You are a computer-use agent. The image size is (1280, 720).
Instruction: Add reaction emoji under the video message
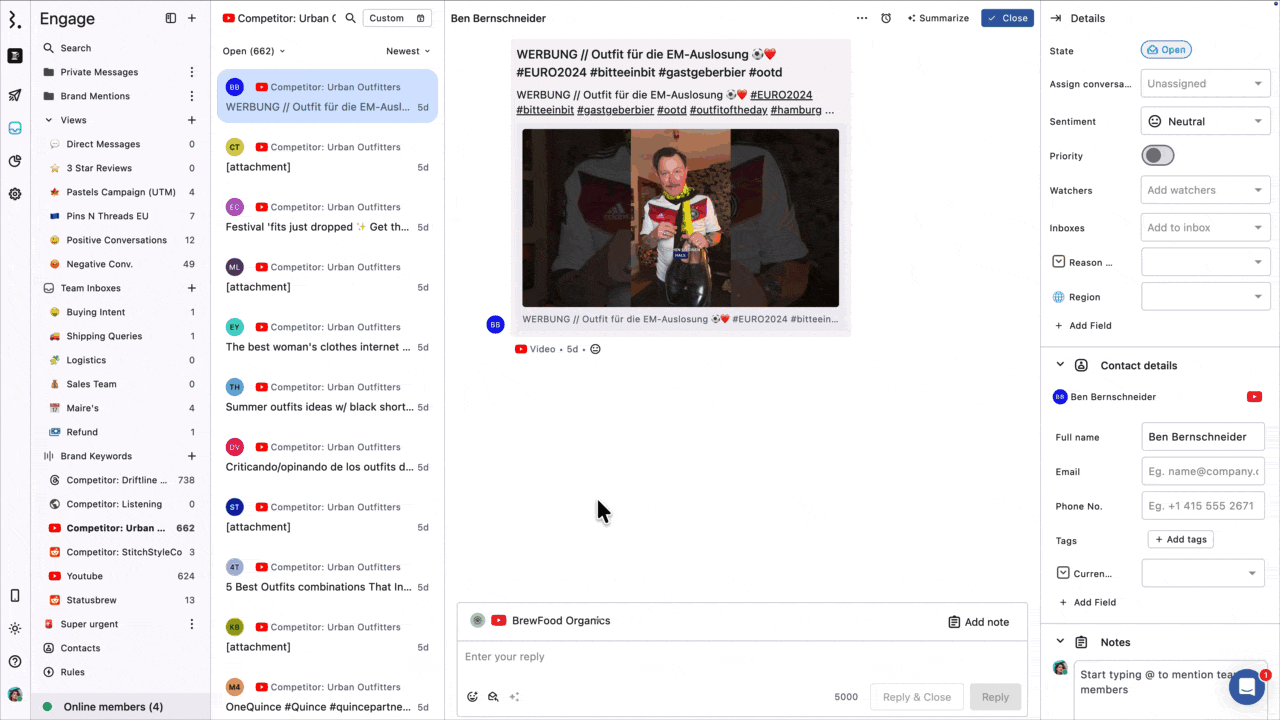(x=596, y=349)
